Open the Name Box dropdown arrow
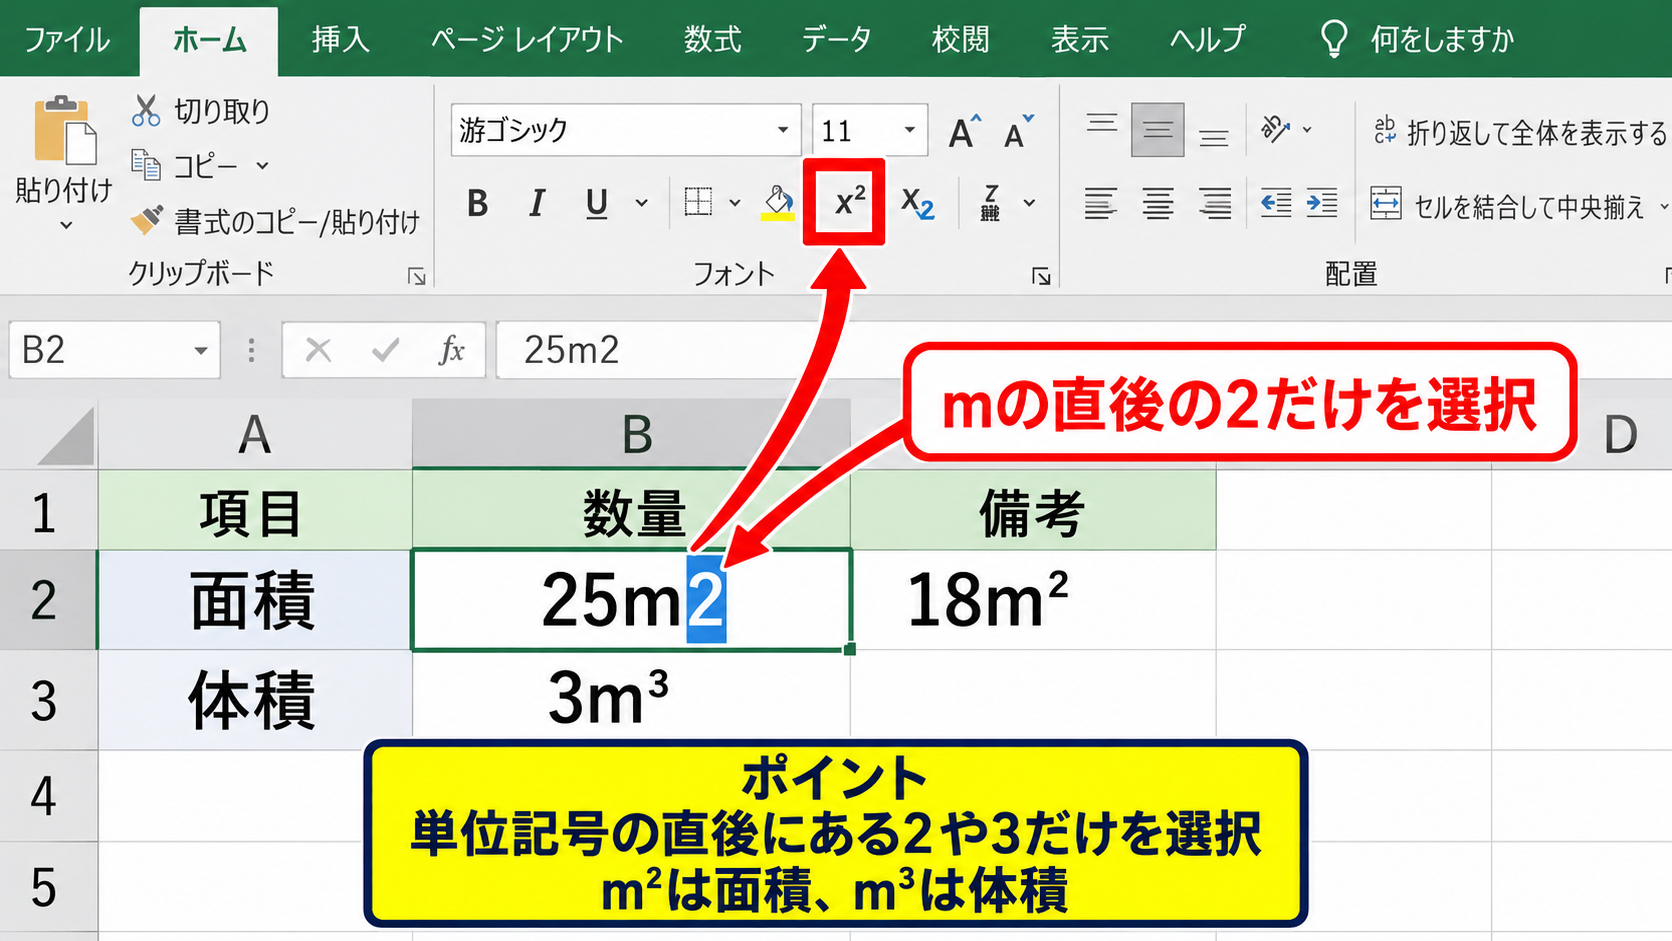This screenshot has width=1672, height=941. pyautogui.click(x=201, y=350)
